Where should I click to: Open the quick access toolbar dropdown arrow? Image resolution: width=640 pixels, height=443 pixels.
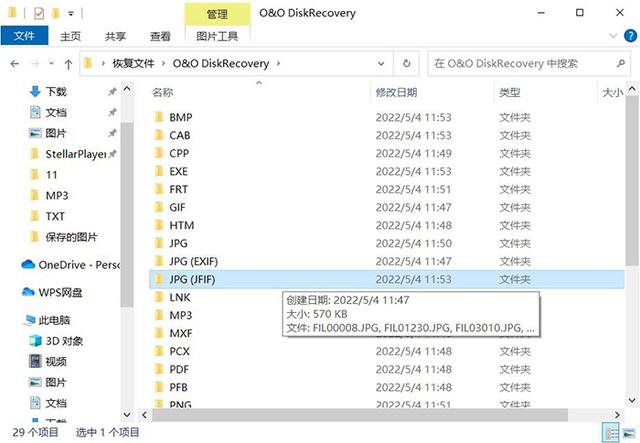coord(71,14)
